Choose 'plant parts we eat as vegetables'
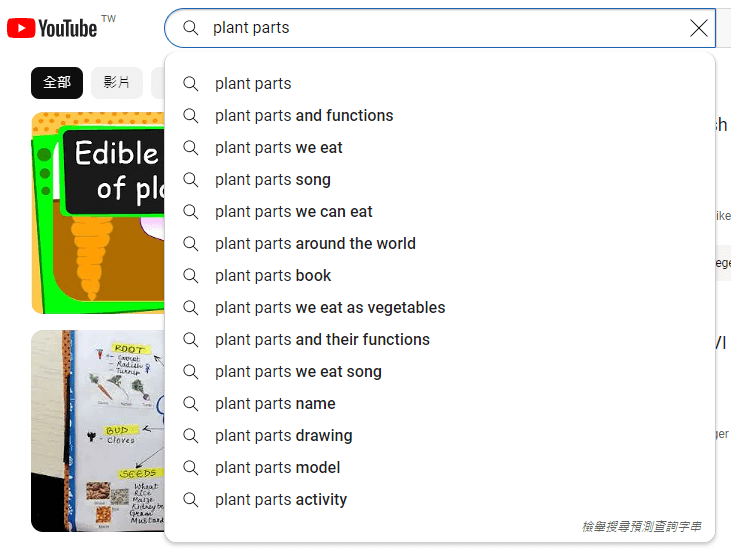The image size is (731, 548). pos(330,308)
